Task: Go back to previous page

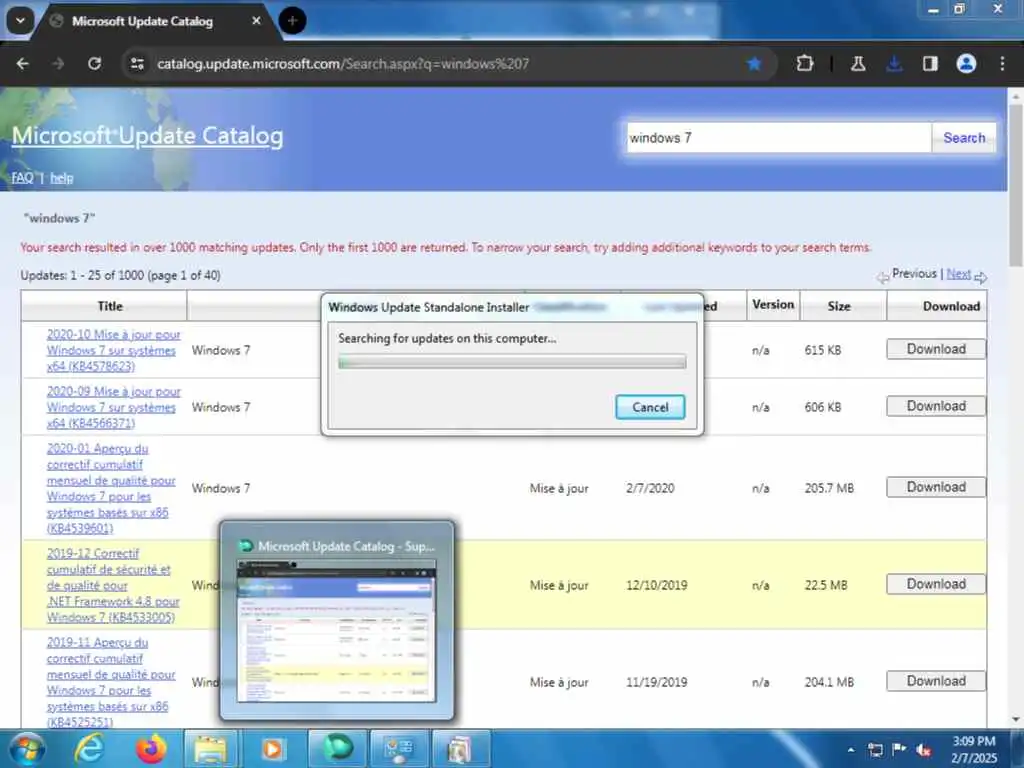Action: (x=22, y=63)
